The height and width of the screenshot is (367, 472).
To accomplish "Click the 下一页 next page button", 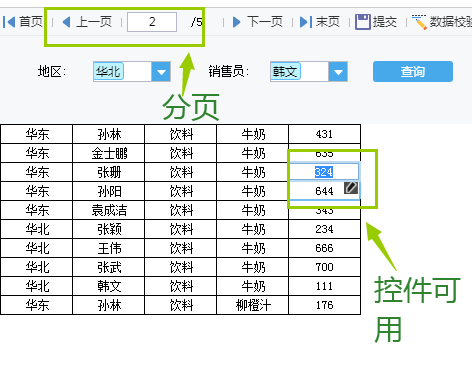I will [257, 22].
